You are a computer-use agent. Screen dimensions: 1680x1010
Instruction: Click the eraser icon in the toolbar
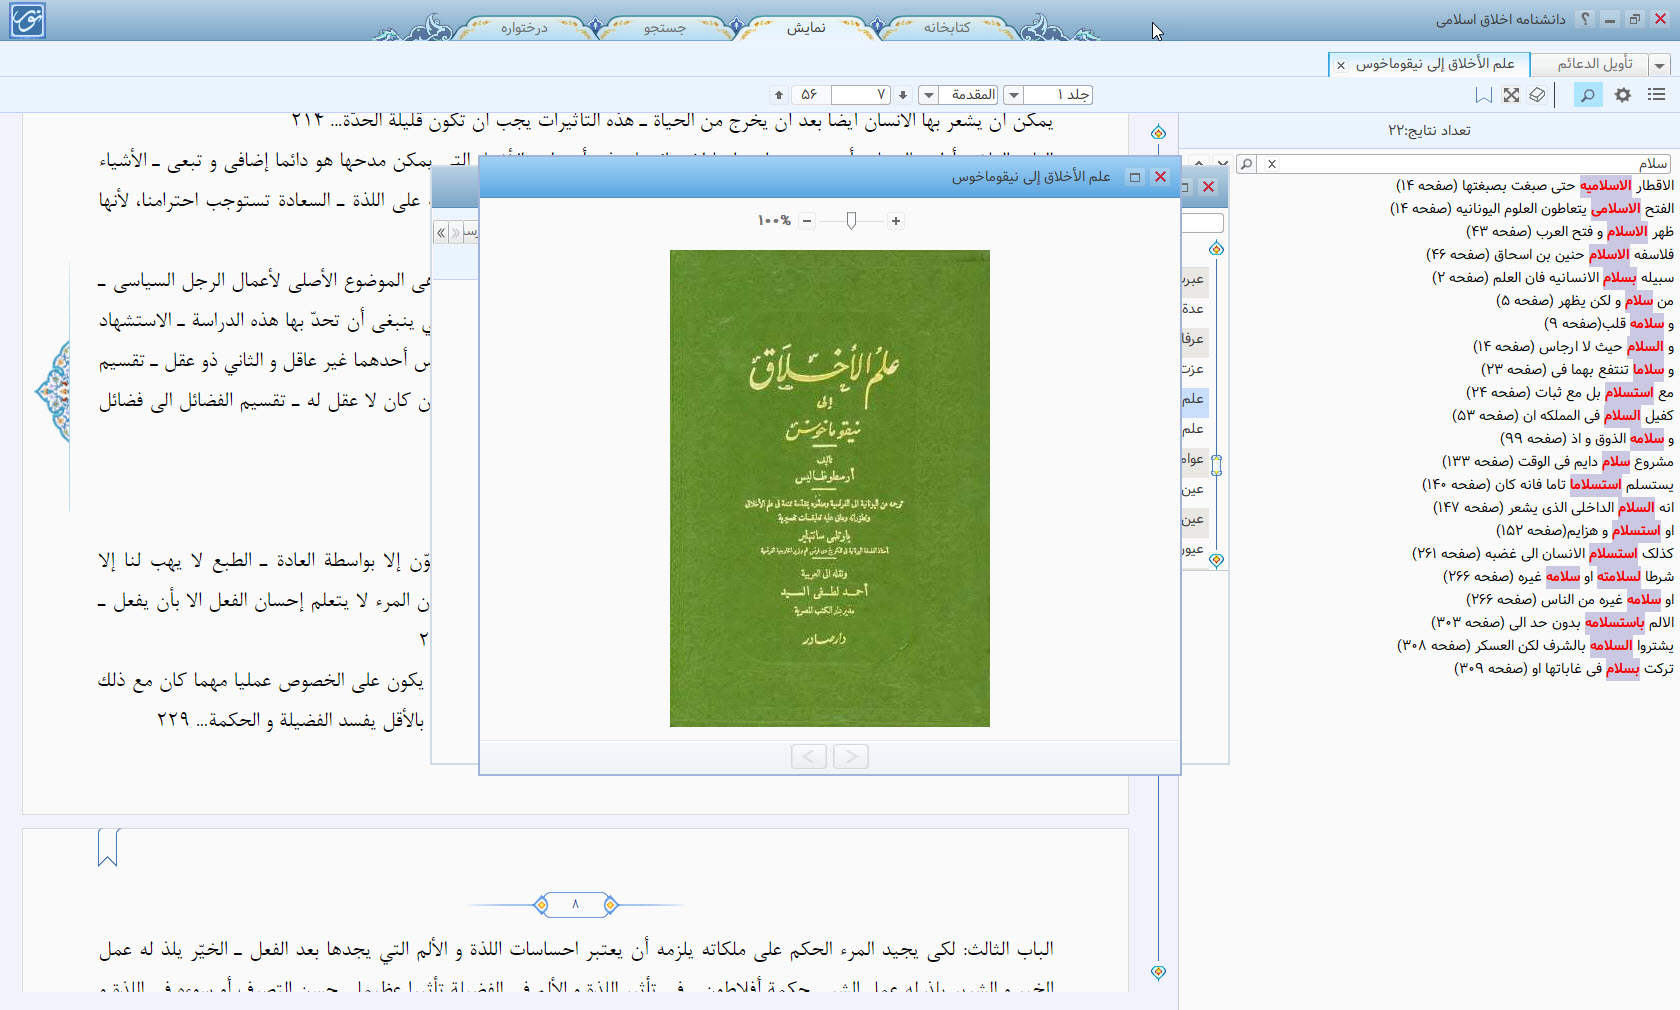[x=1538, y=95]
